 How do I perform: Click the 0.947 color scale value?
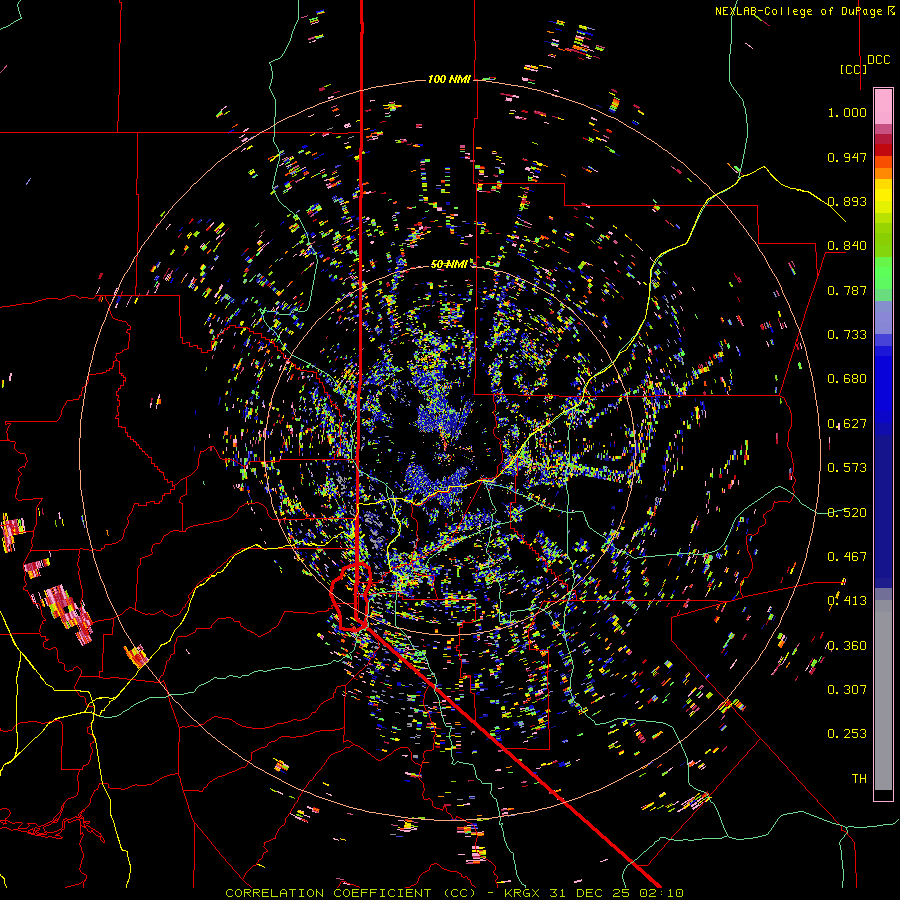point(847,157)
